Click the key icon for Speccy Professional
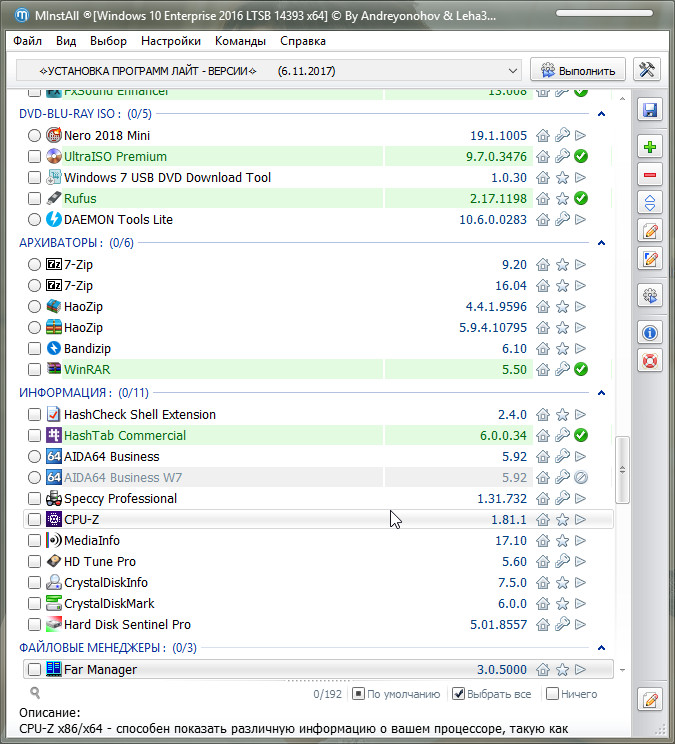 (x=562, y=498)
